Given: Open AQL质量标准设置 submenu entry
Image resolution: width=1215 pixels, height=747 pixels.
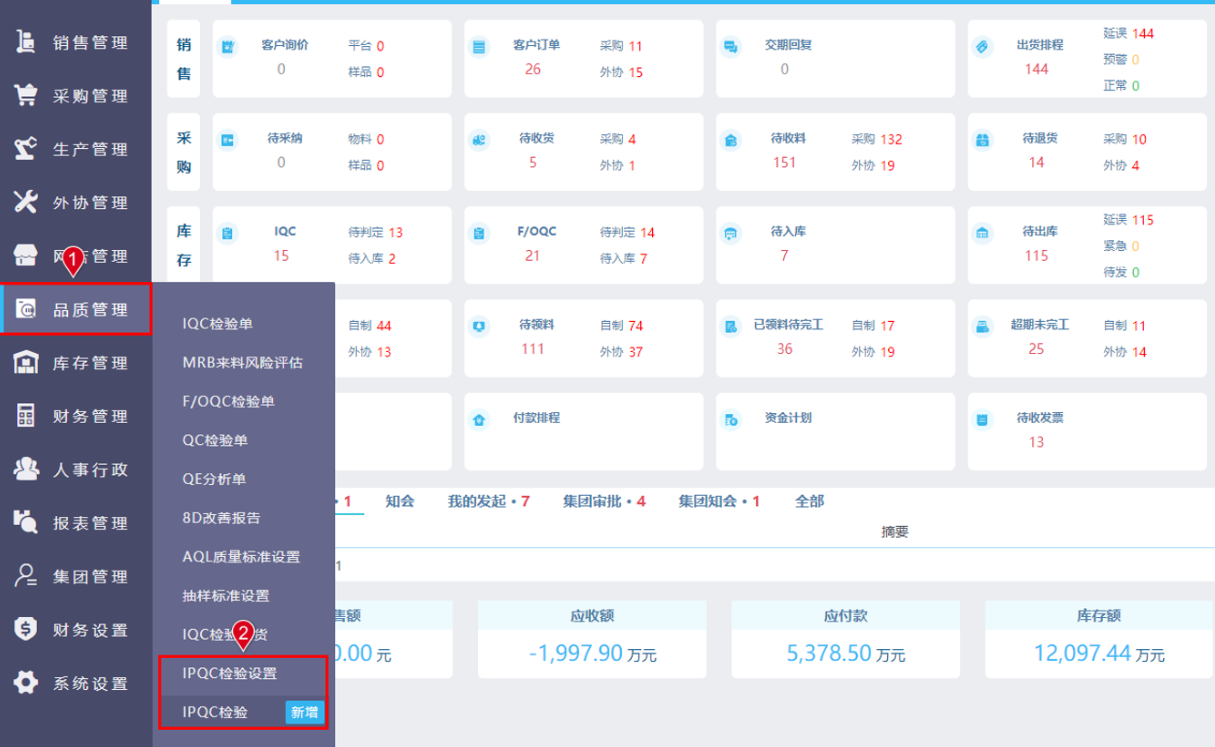Looking at the screenshot, I should [241, 556].
